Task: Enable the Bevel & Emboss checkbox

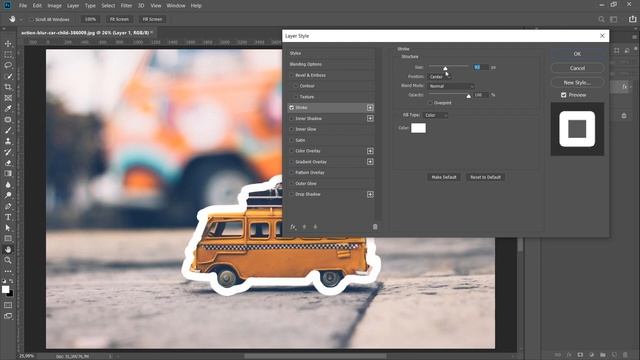Action: pyautogui.click(x=291, y=75)
